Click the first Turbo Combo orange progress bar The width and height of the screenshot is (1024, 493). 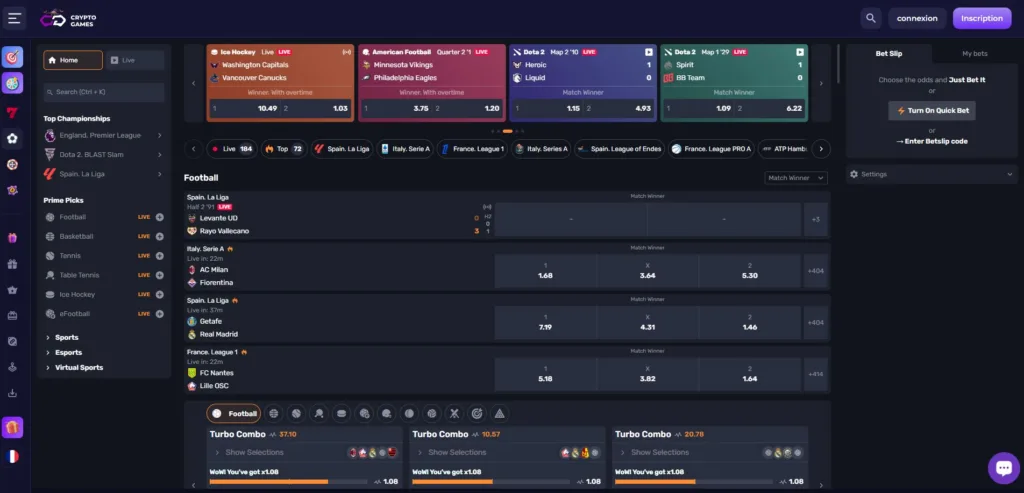click(268, 482)
